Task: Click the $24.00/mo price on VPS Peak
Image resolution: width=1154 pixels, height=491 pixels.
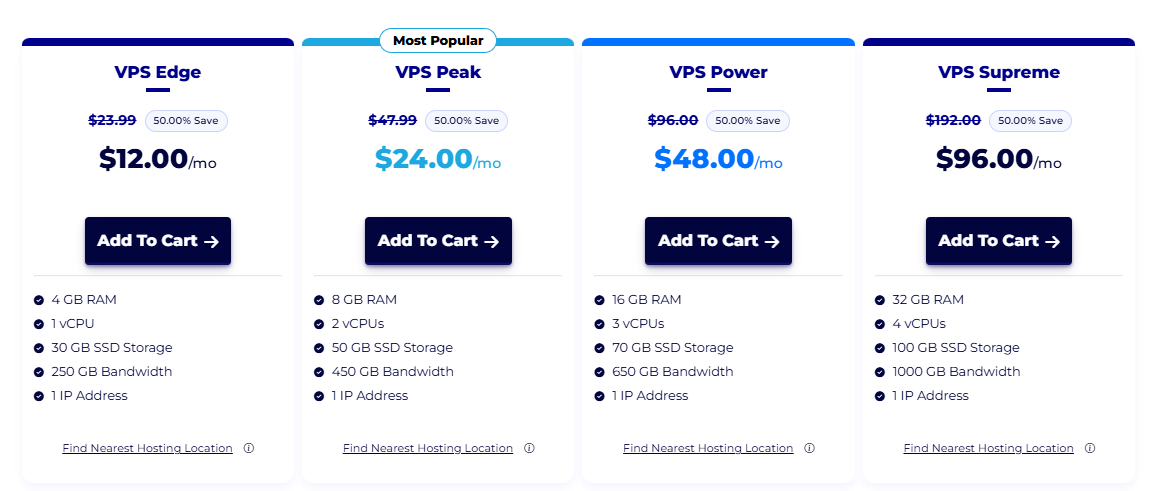Action: [438, 159]
